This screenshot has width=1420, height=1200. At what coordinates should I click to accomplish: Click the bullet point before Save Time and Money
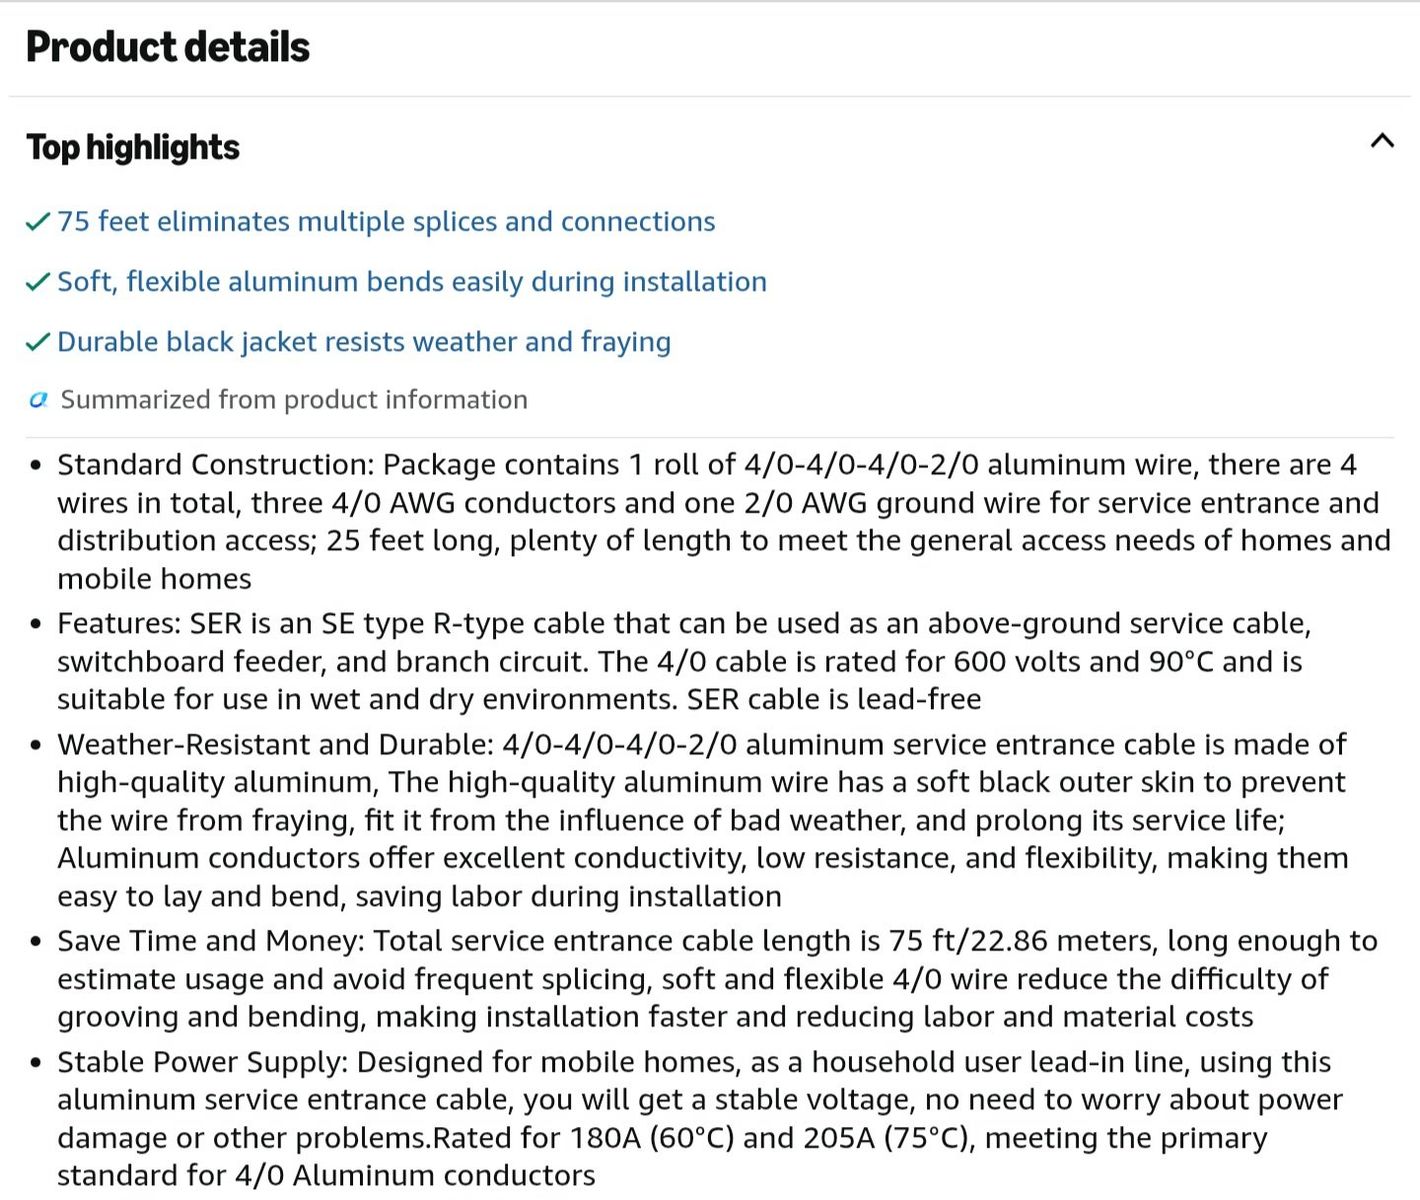coord(36,941)
